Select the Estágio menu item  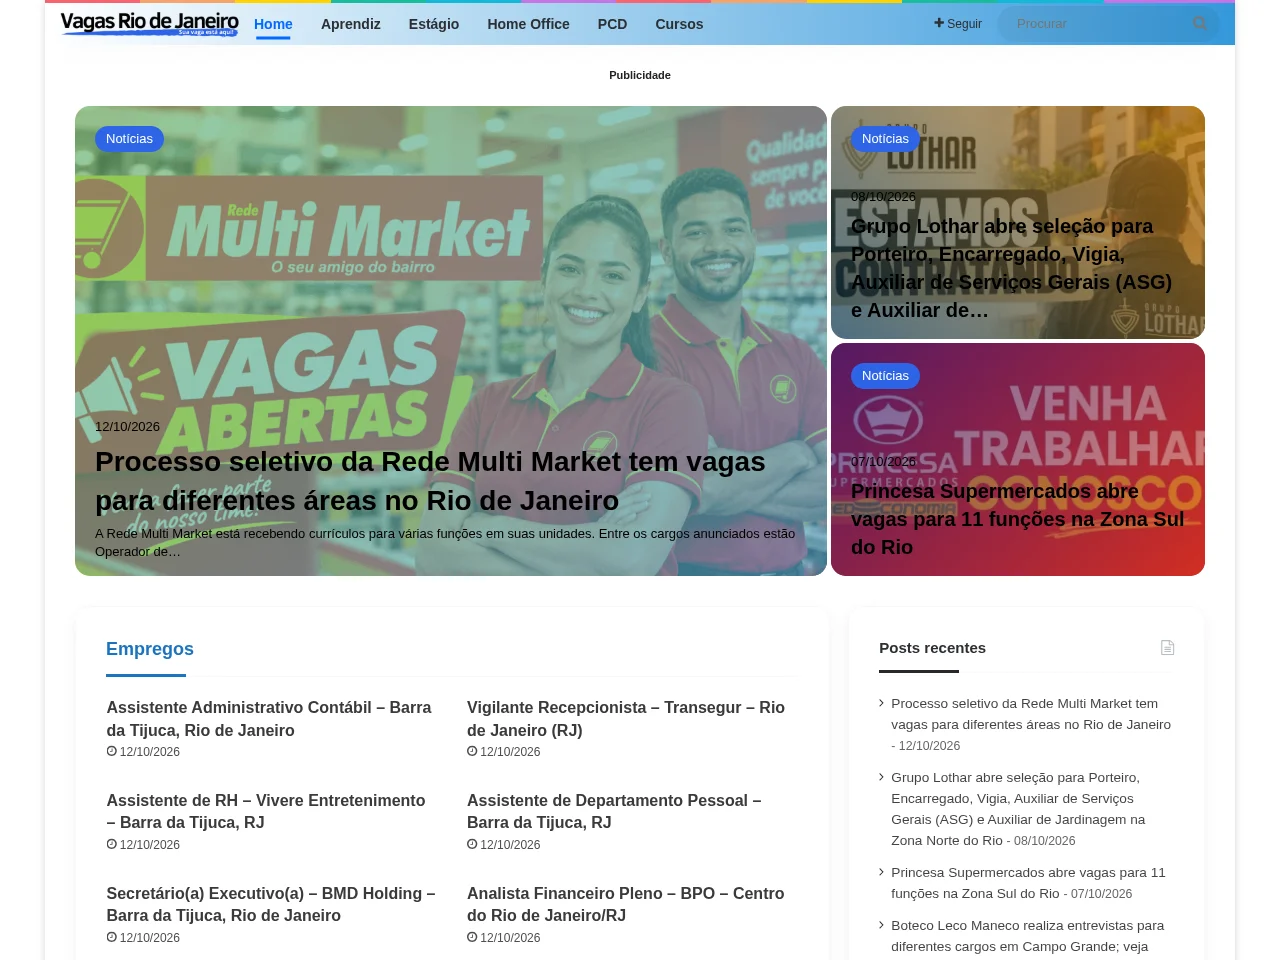pyautogui.click(x=434, y=24)
